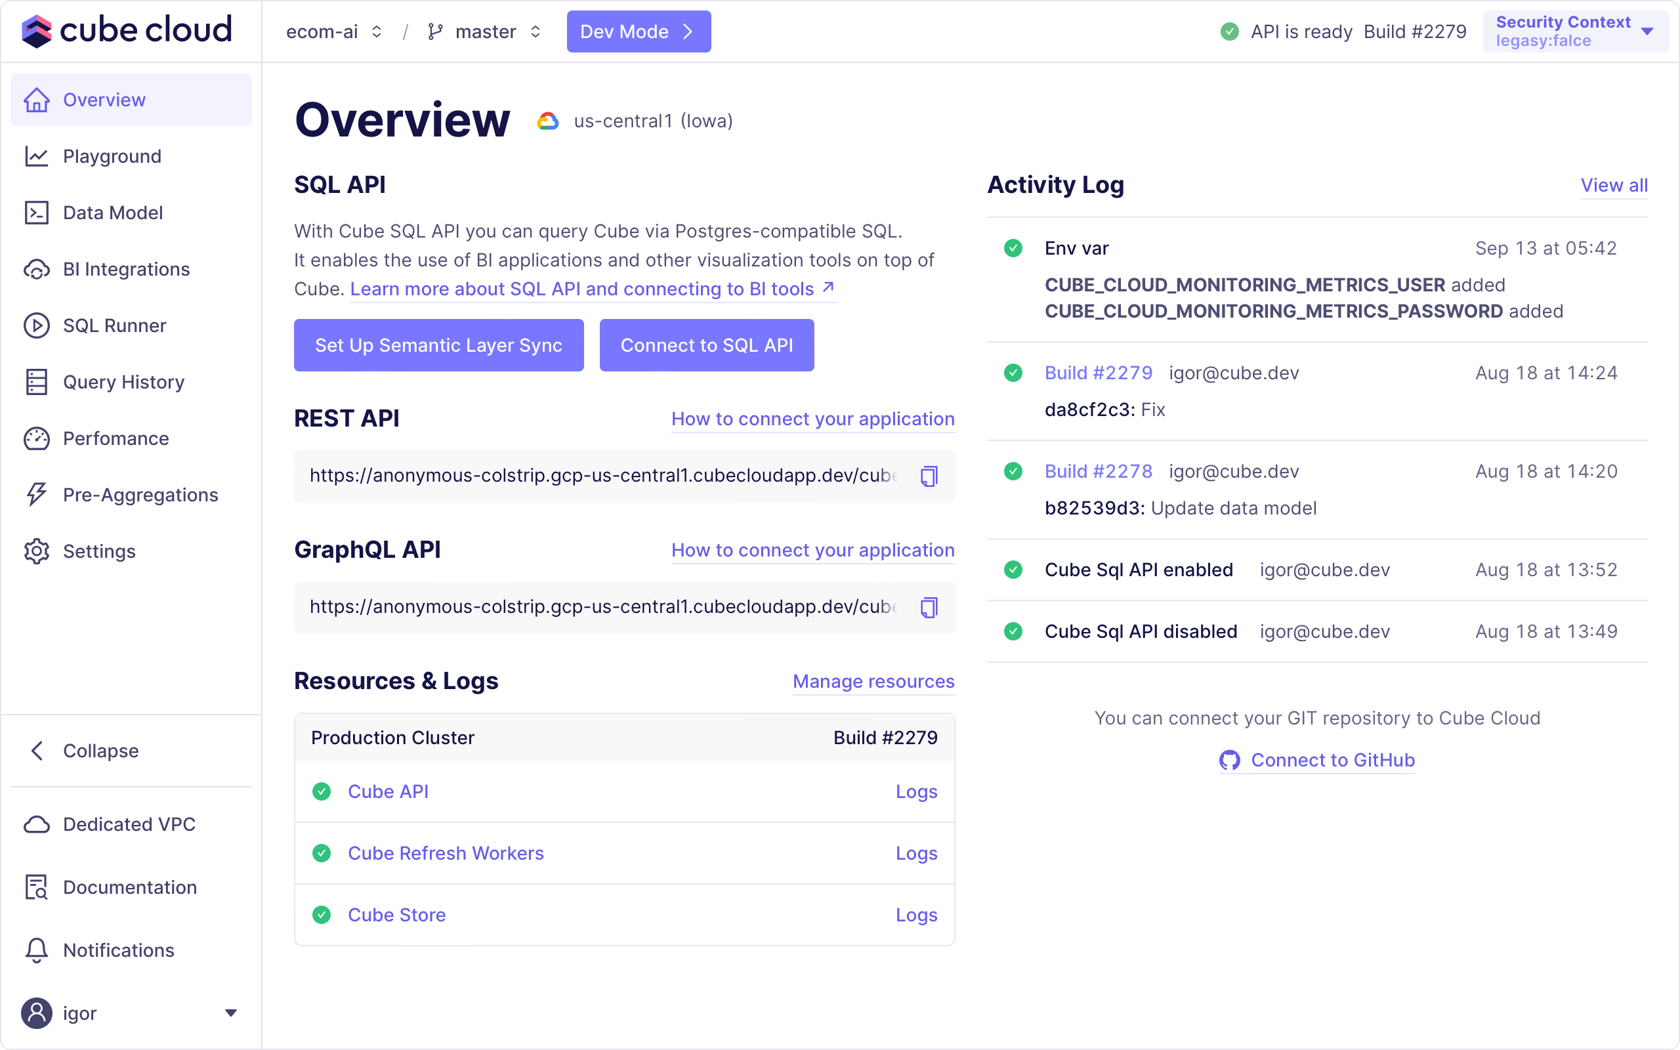
Task: Click Build #2279 in the top bar
Action: coord(1415,32)
